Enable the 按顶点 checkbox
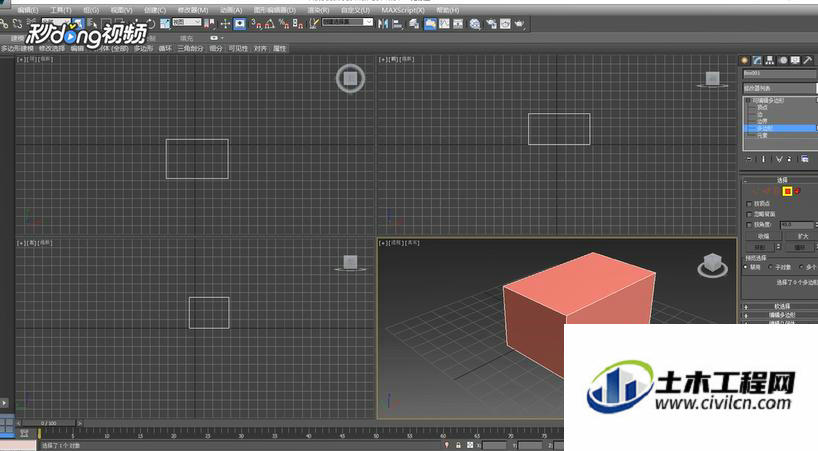This screenshot has height=451, width=818. [x=749, y=204]
